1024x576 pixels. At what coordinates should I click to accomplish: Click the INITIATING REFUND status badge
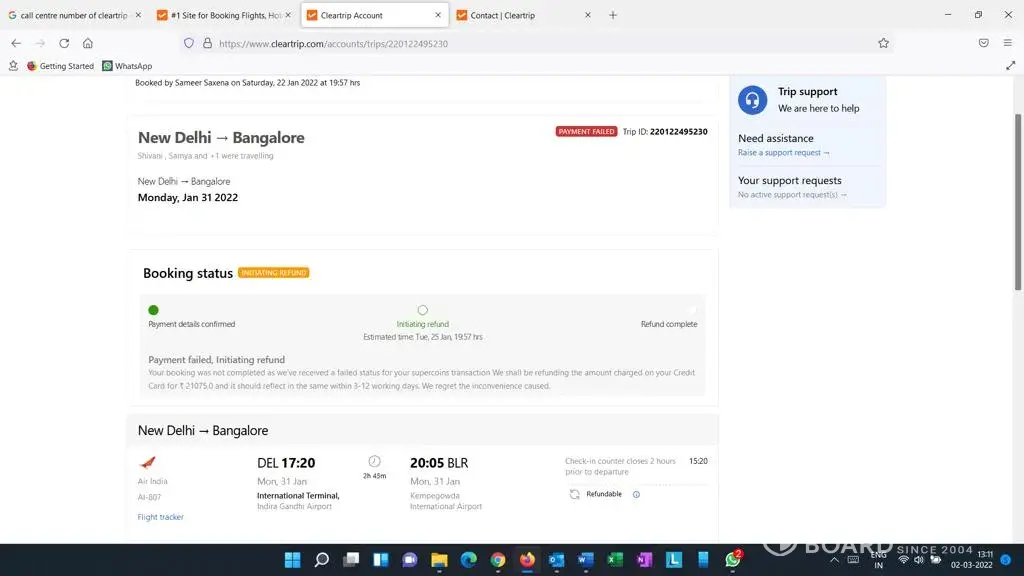point(274,272)
